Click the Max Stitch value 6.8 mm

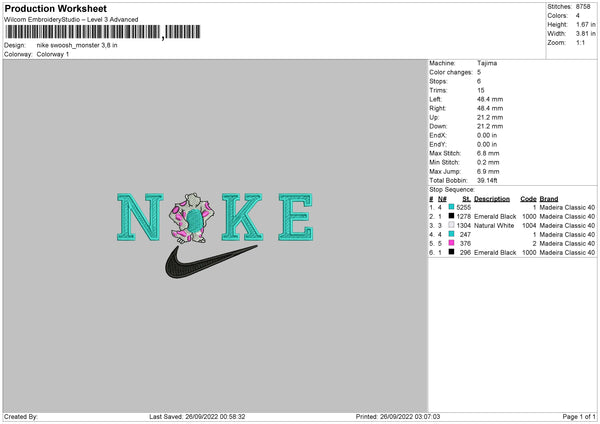click(488, 153)
